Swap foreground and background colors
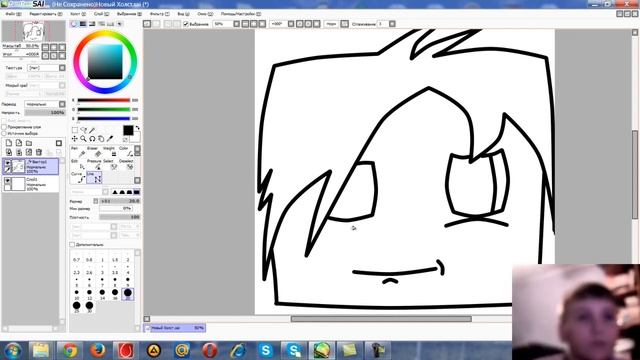Screen dimensions: 640x360 (138, 128)
